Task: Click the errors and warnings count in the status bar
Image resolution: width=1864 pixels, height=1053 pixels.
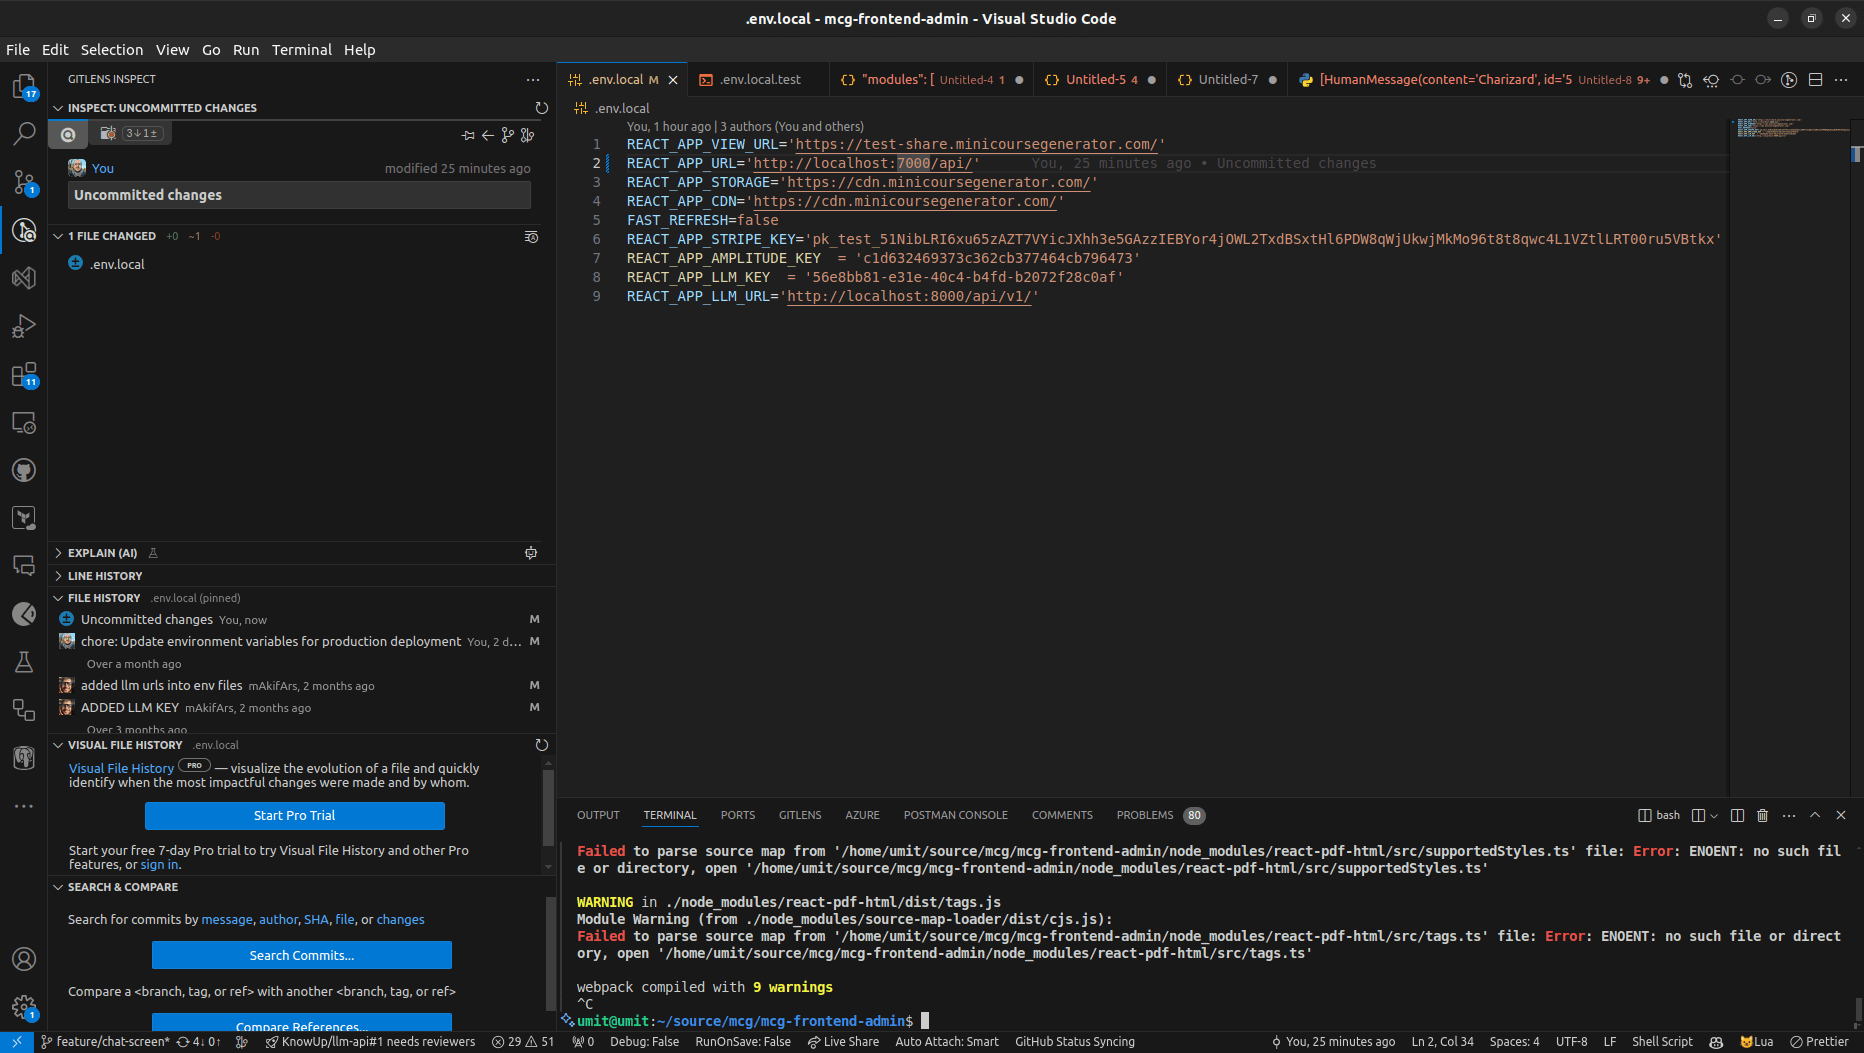Action: click(x=523, y=1042)
